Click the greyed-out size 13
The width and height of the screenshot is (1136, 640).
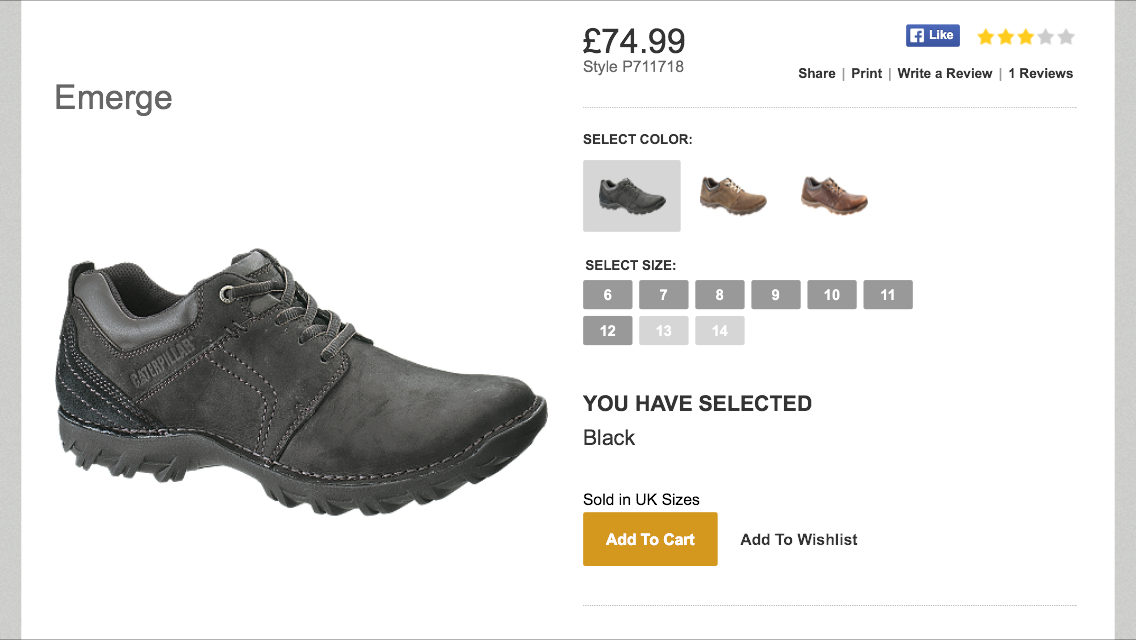click(x=664, y=331)
